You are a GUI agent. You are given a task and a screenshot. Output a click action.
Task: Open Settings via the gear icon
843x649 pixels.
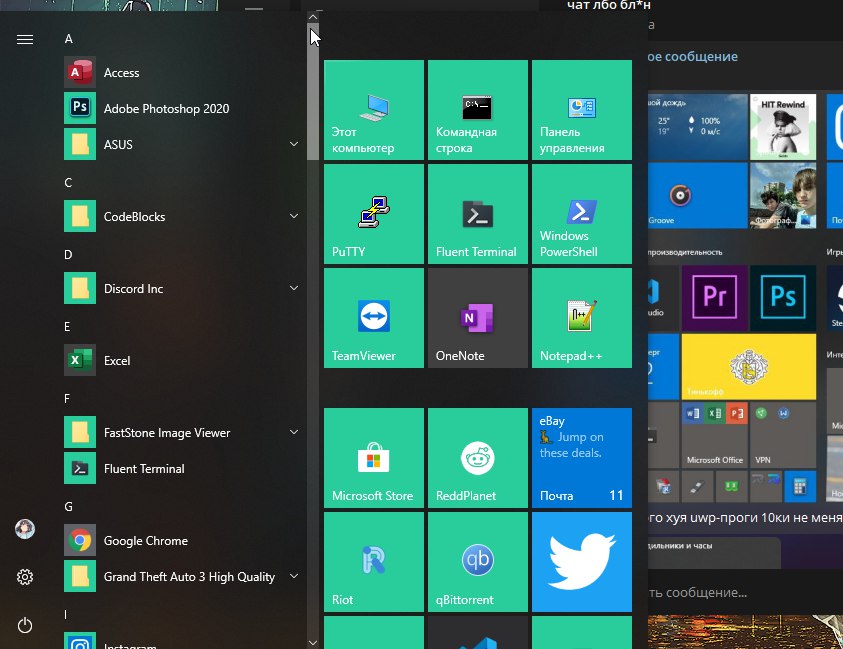25,577
